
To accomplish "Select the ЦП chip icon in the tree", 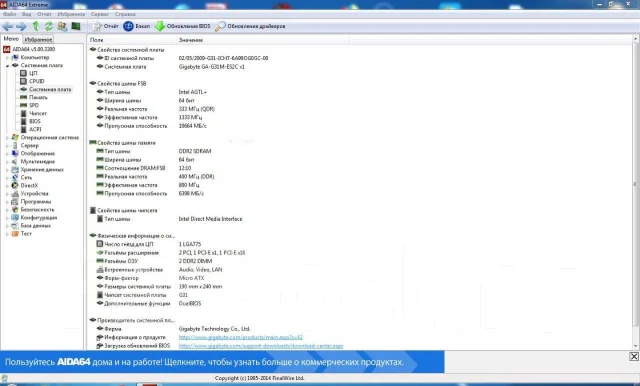I will point(23,73).
